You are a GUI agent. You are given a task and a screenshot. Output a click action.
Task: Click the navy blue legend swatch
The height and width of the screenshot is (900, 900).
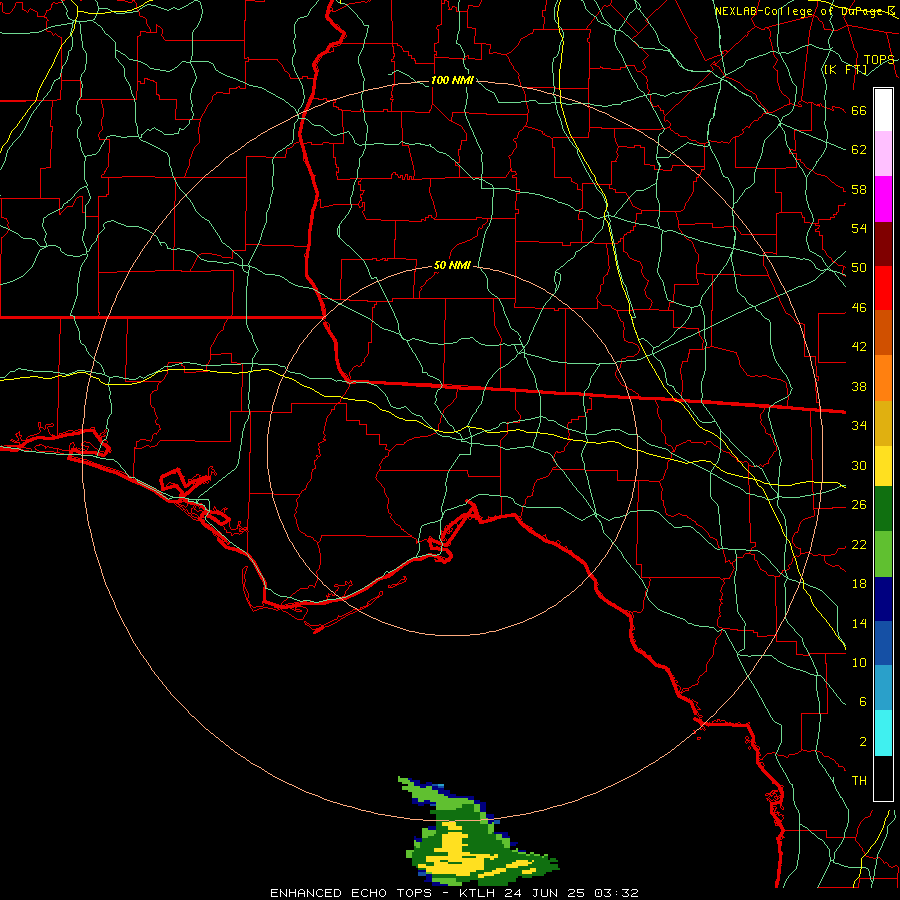coord(883,599)
